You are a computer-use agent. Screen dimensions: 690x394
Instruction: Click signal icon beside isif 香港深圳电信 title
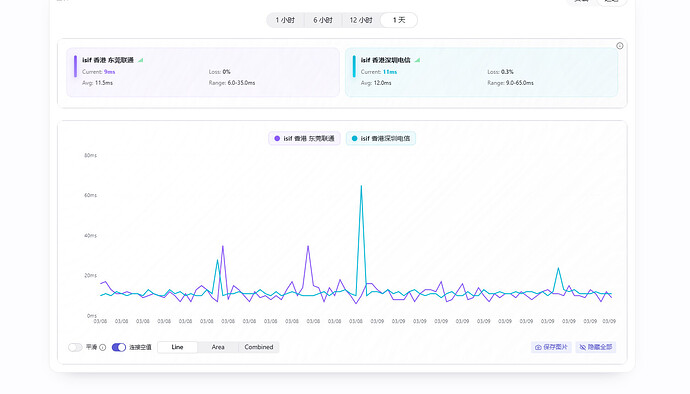(x=417, y=60)
